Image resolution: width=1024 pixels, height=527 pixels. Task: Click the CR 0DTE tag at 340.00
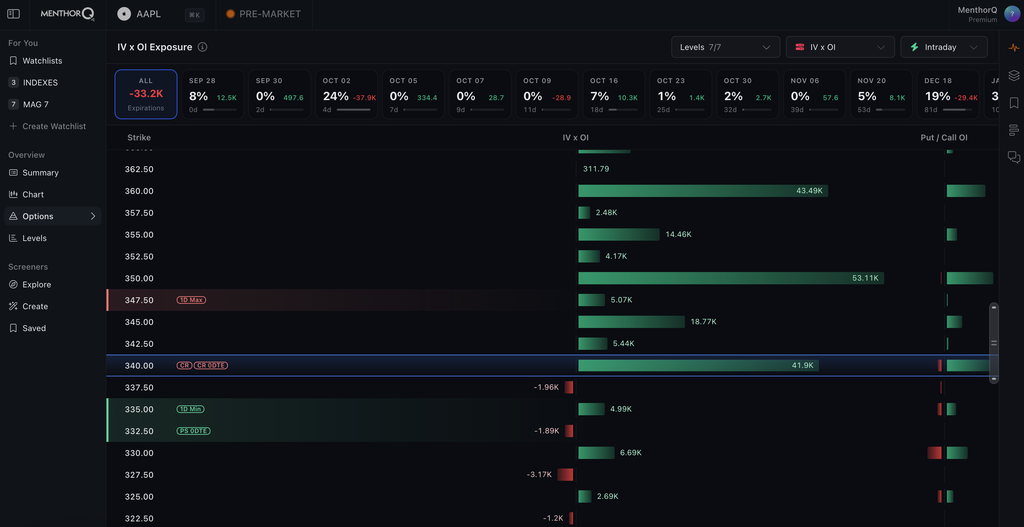click(x=212, y=366)
